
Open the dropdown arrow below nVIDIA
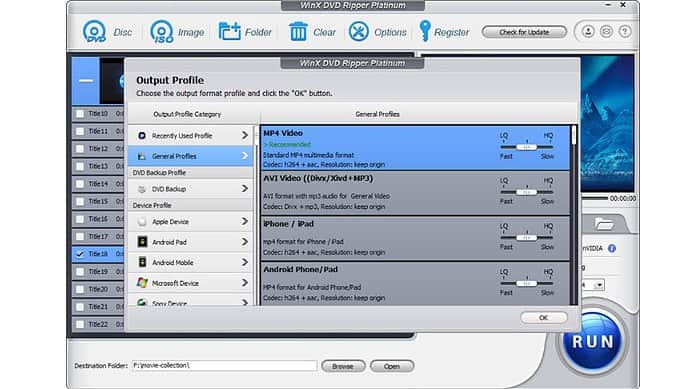coord(600,285)
